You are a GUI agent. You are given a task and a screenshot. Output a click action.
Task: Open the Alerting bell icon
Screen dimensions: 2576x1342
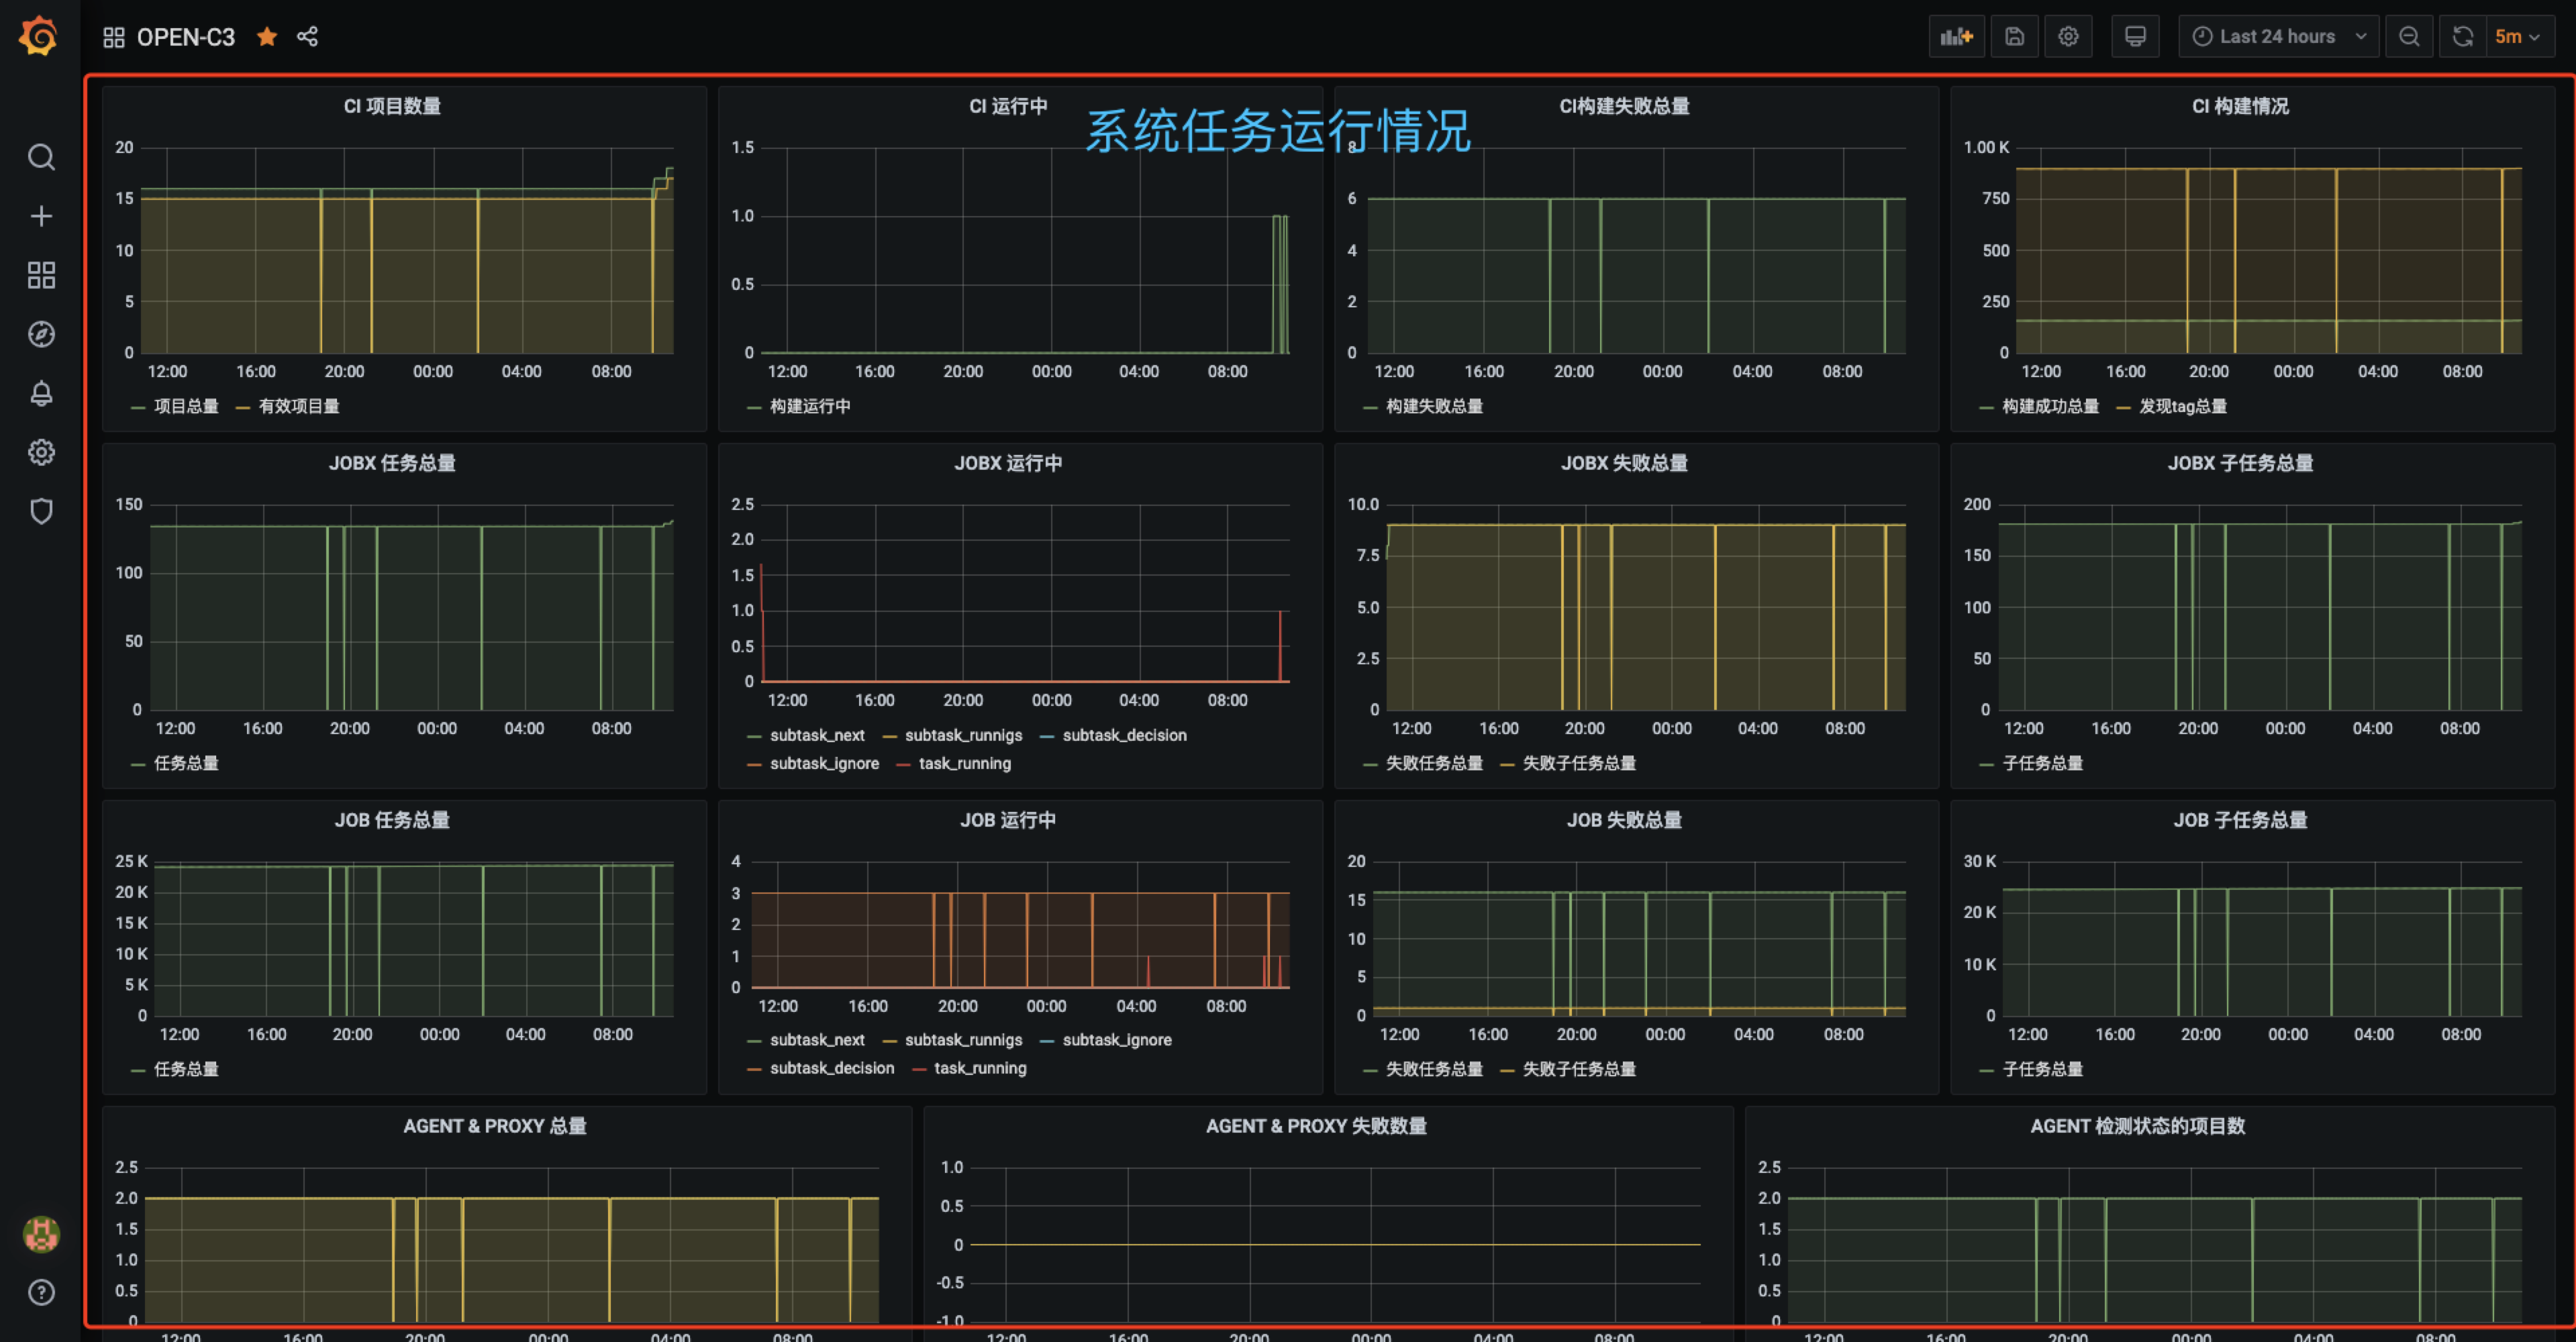pos(41,393)
